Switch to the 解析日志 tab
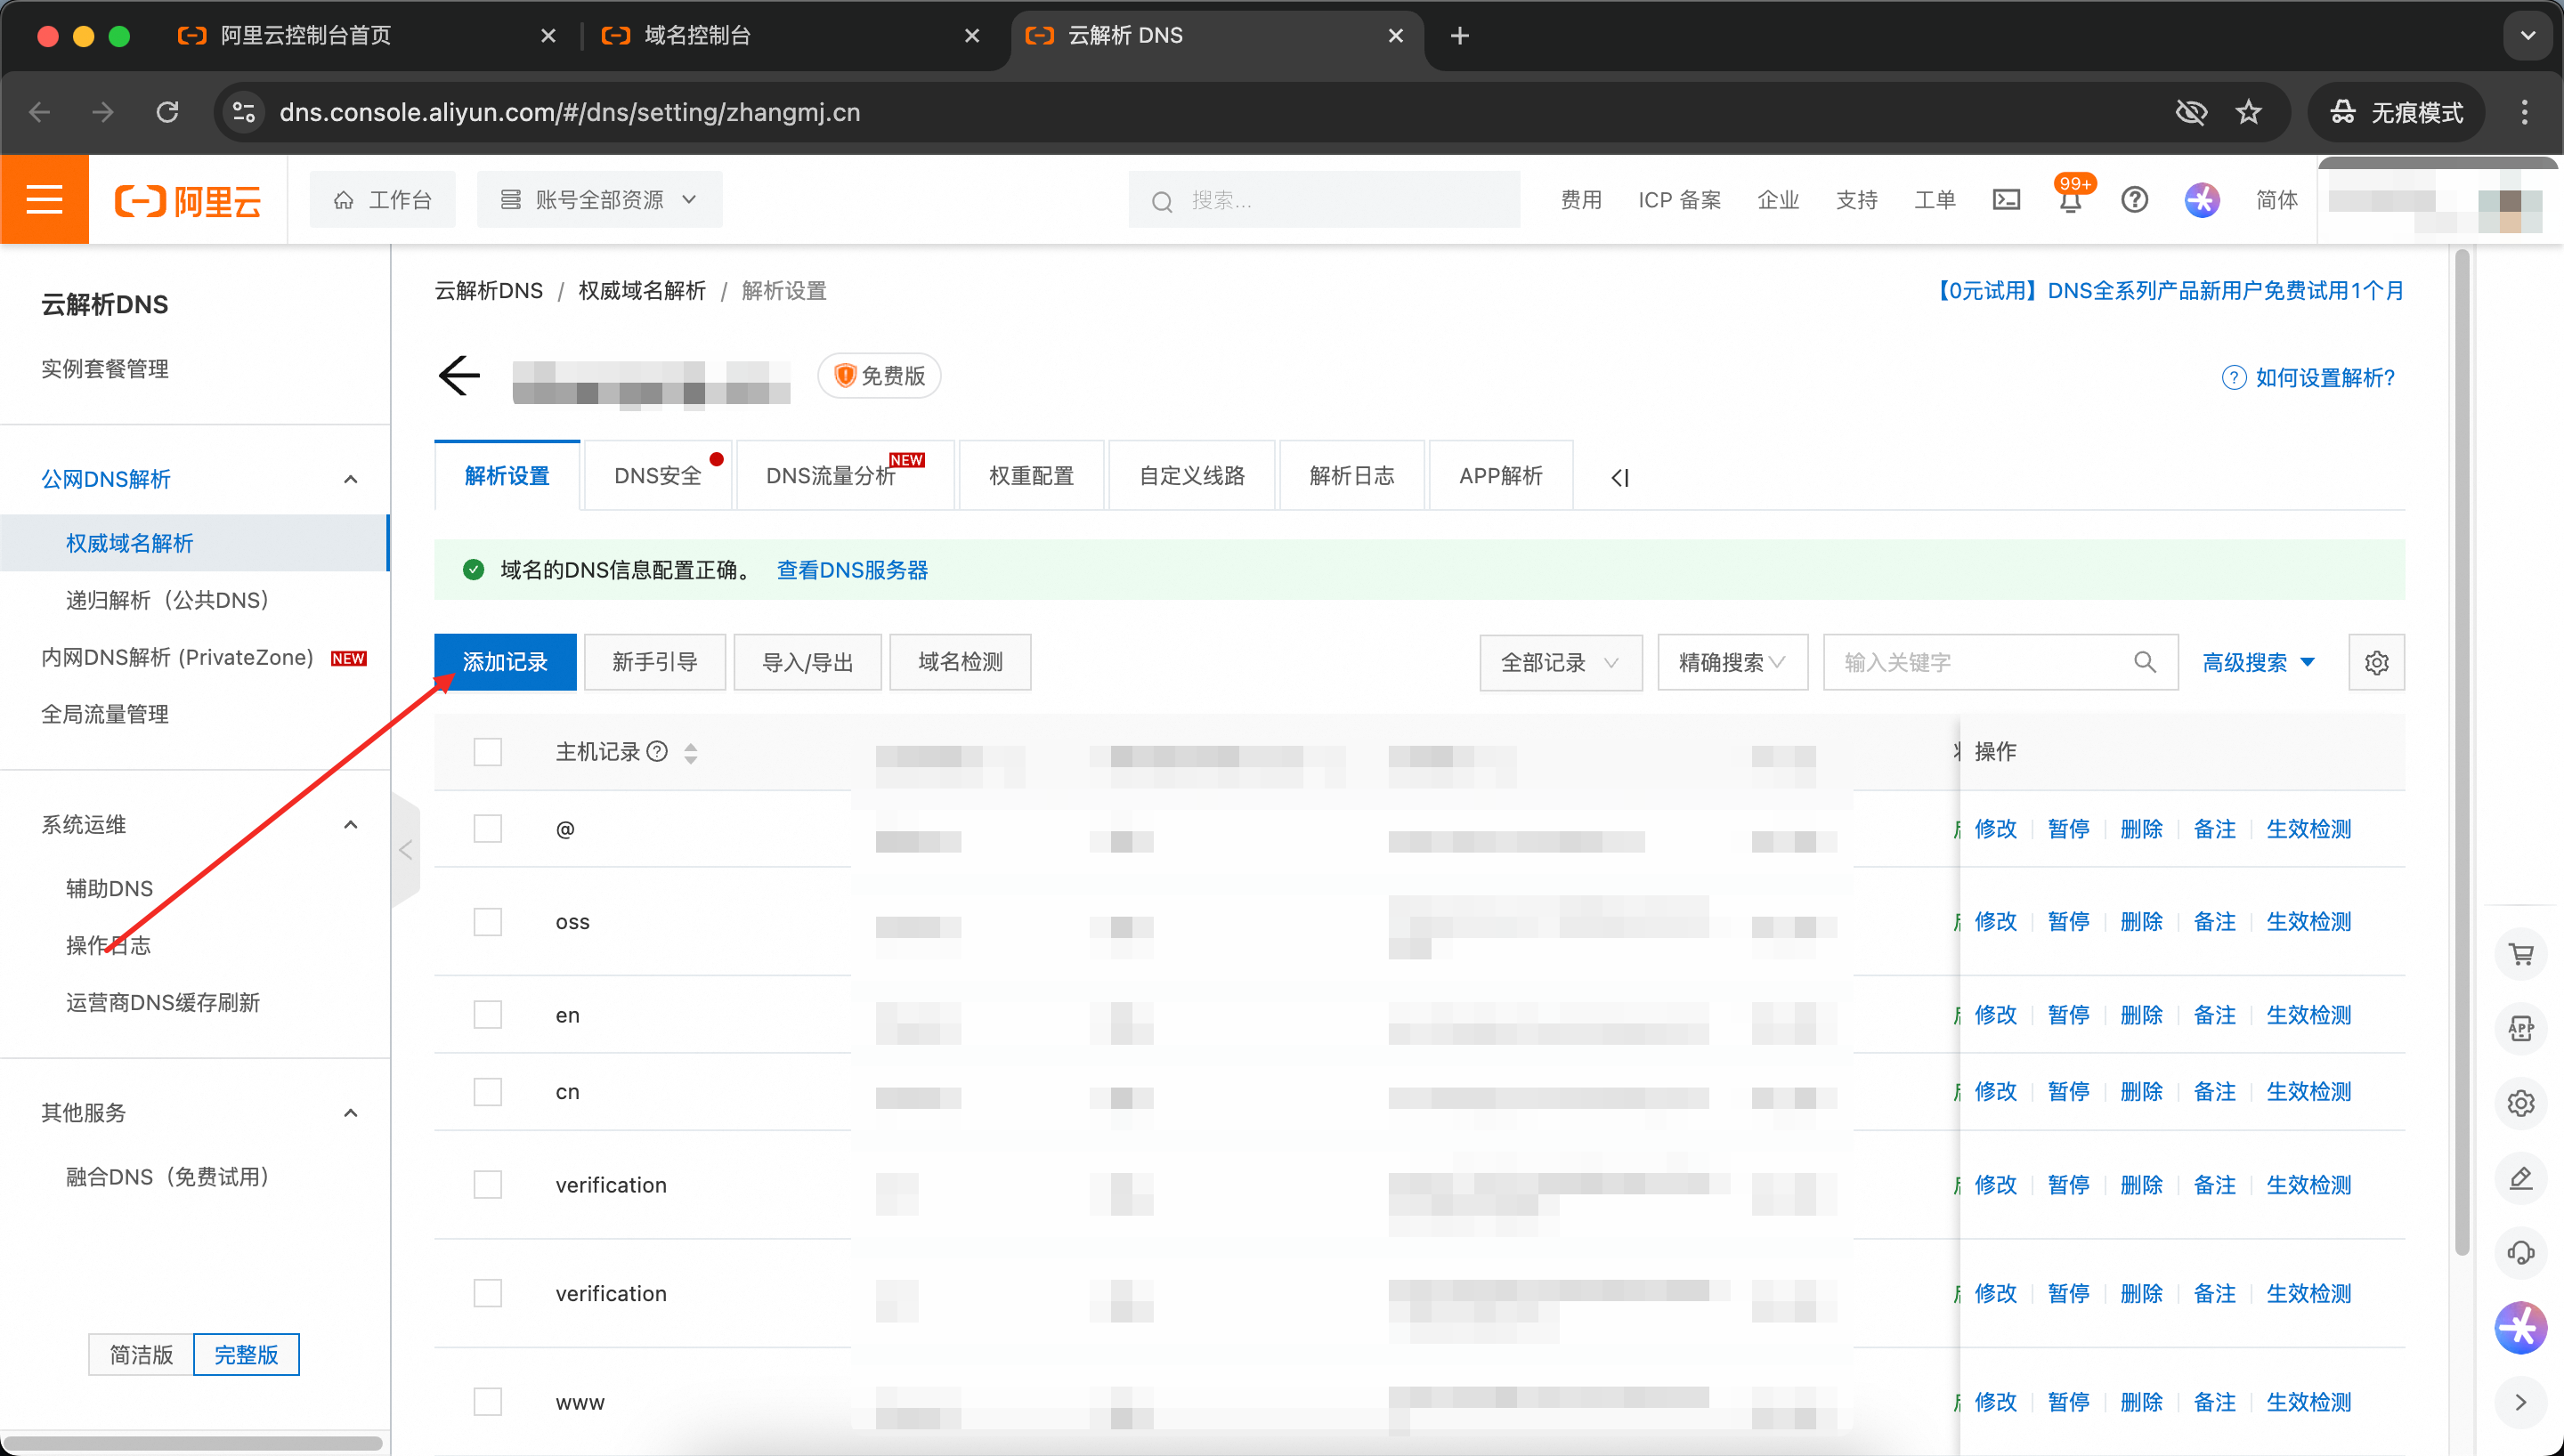This screenshot has width=2564, height=1456. pyautogui.click(x=1352, y=475)
